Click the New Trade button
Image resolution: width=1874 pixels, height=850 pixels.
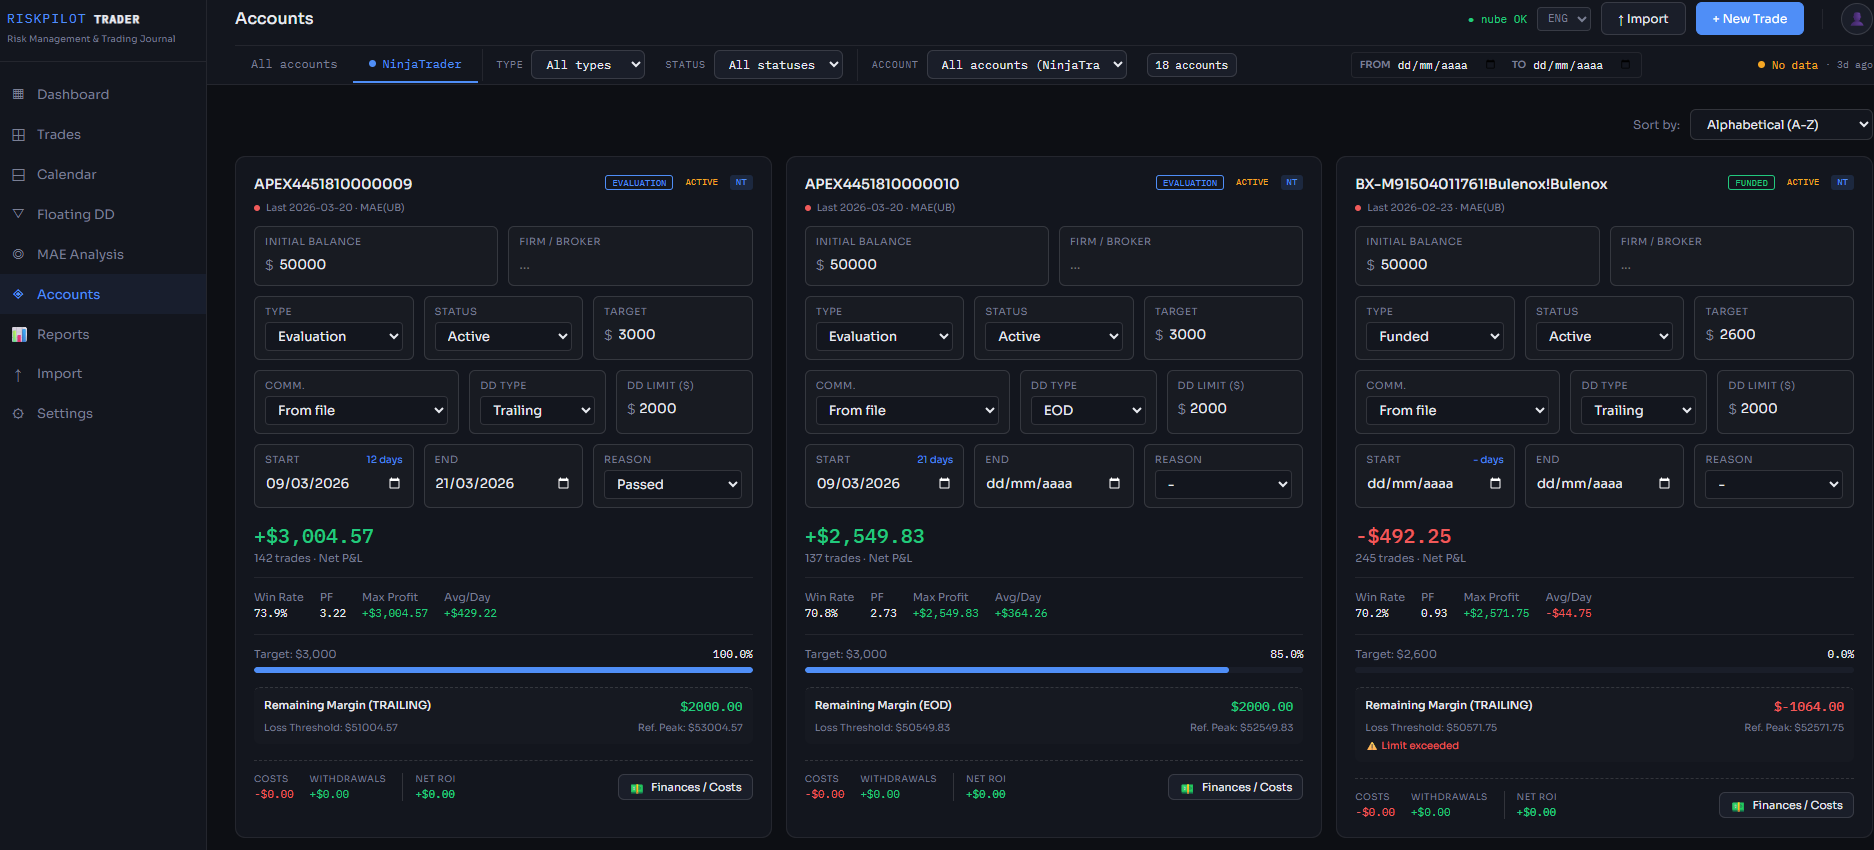pos(1749,19)
